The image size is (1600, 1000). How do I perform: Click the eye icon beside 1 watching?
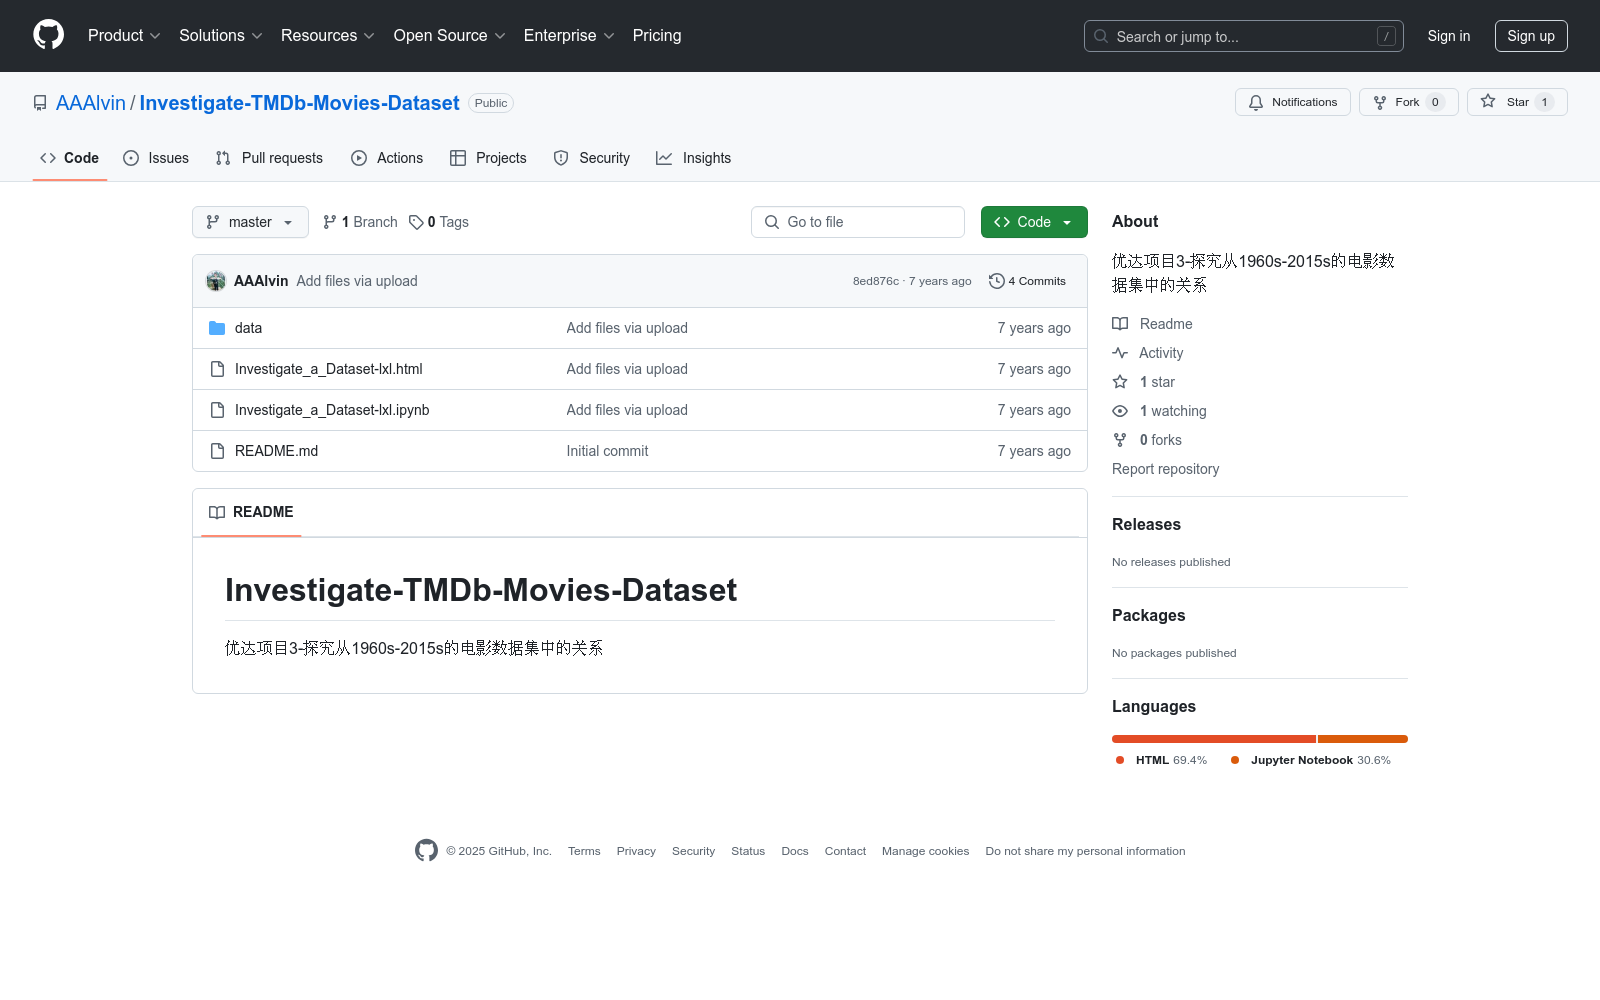[1120, 411]
